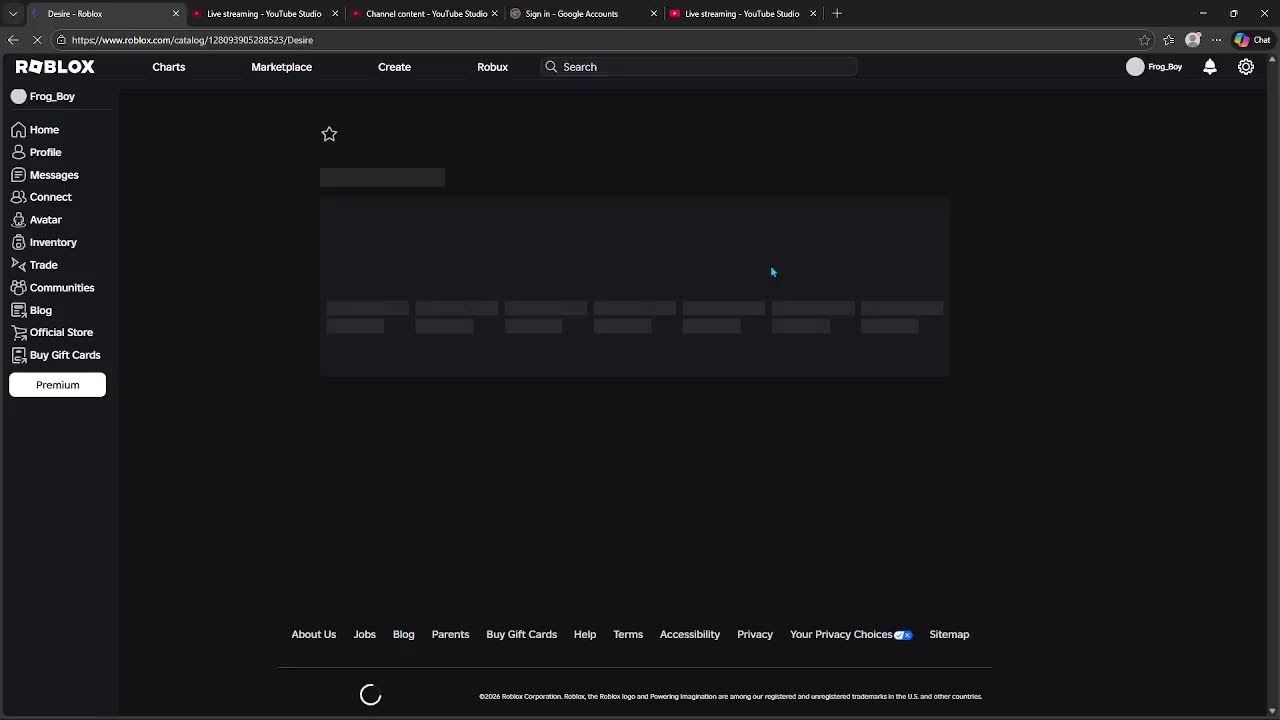Viewport: 1280px width, 720px height.
Task: Open the notifications bell
Action: (1210, 67)
